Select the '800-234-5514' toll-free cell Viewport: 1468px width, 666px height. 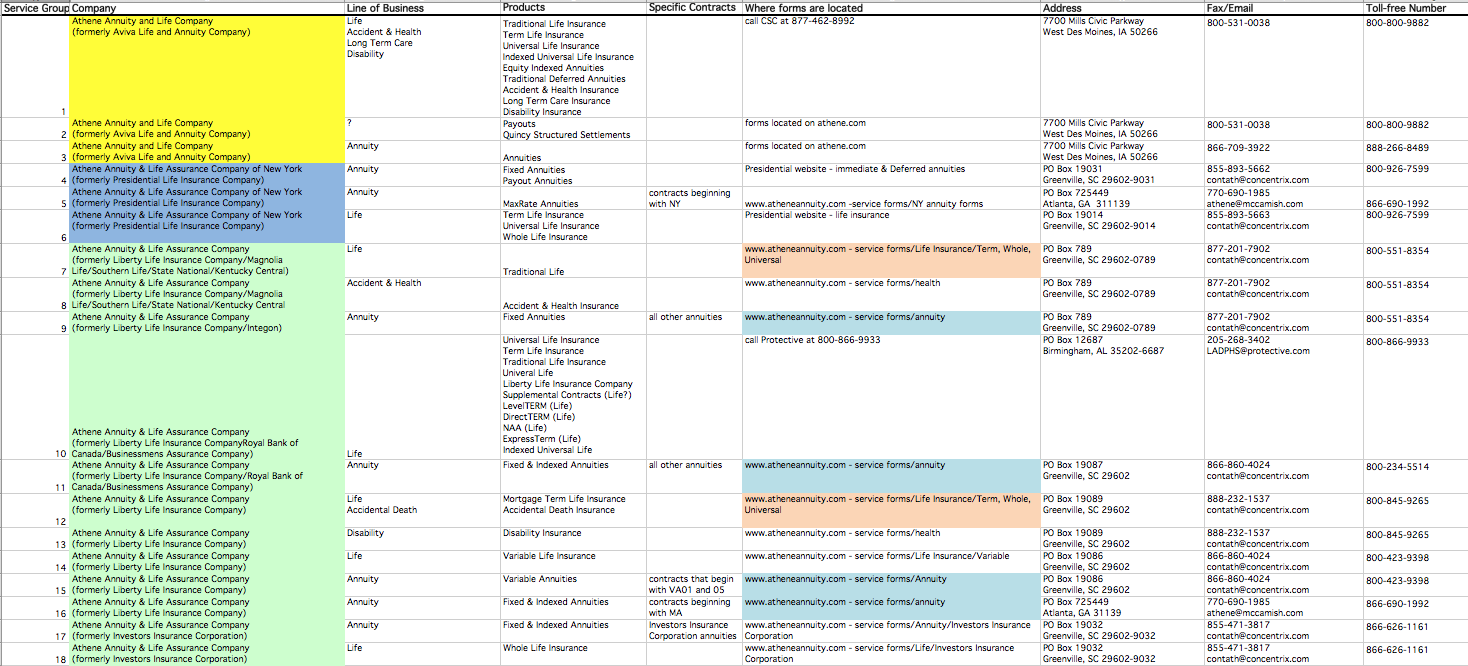point(1415,476)
